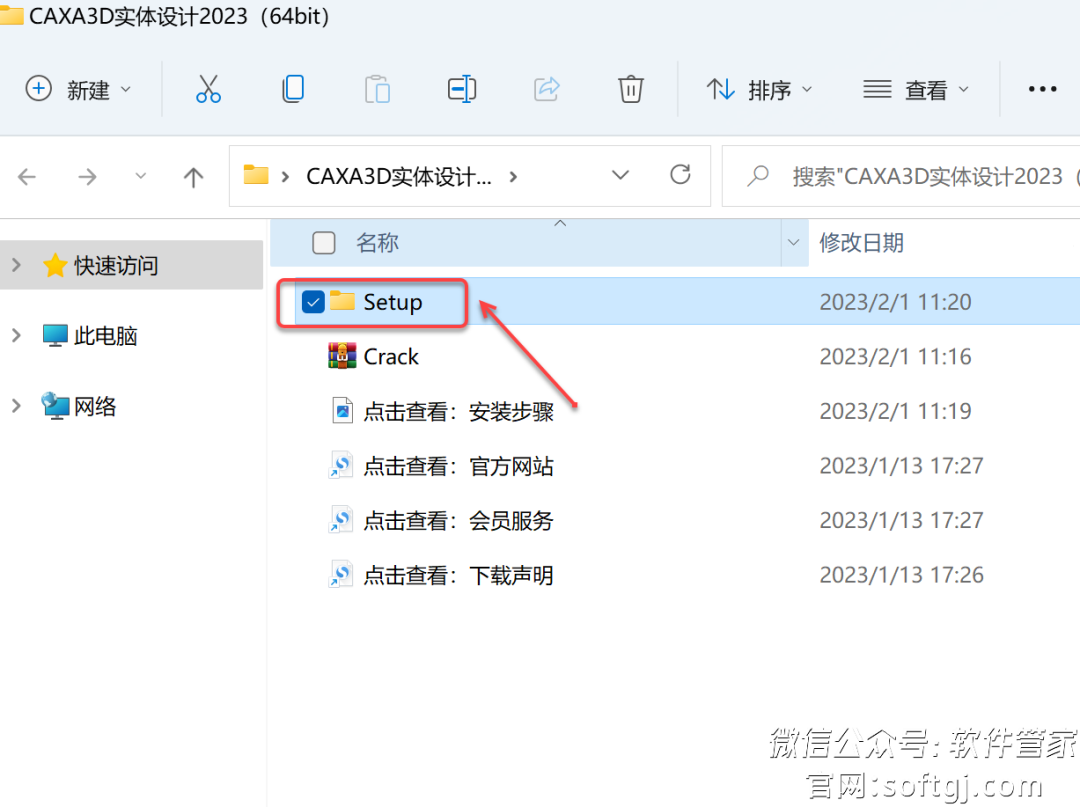Click the Delete trash bin icon

[x=630, y=89]
